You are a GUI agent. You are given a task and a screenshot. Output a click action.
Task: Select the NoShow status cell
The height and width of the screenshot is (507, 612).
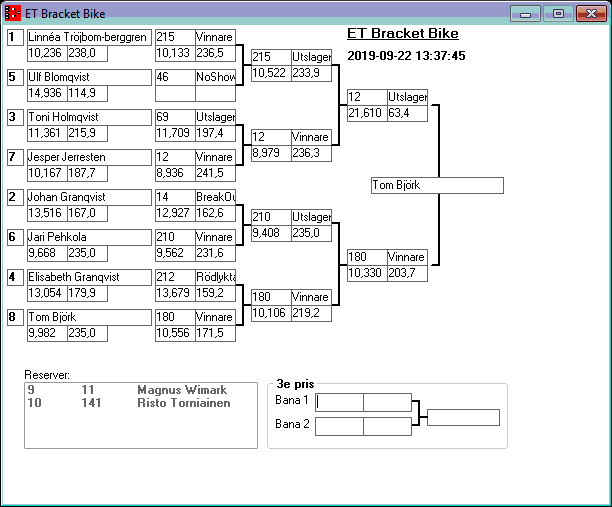(215, 77)
